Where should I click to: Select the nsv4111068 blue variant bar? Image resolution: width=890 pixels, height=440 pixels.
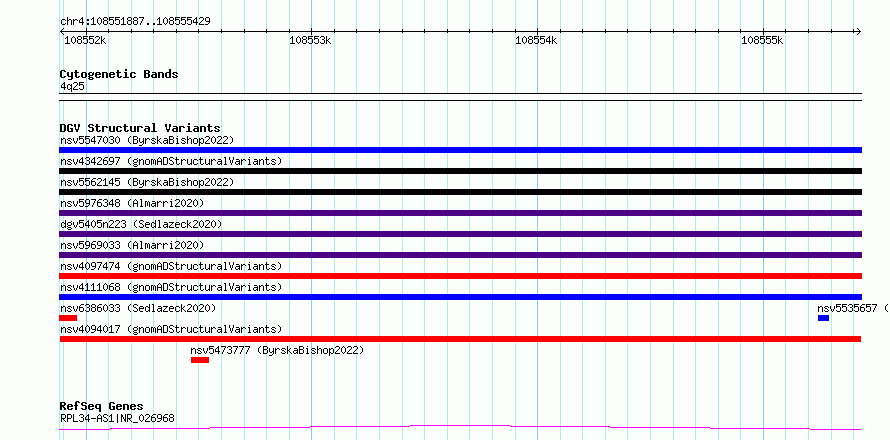click(x=460, y=297)
